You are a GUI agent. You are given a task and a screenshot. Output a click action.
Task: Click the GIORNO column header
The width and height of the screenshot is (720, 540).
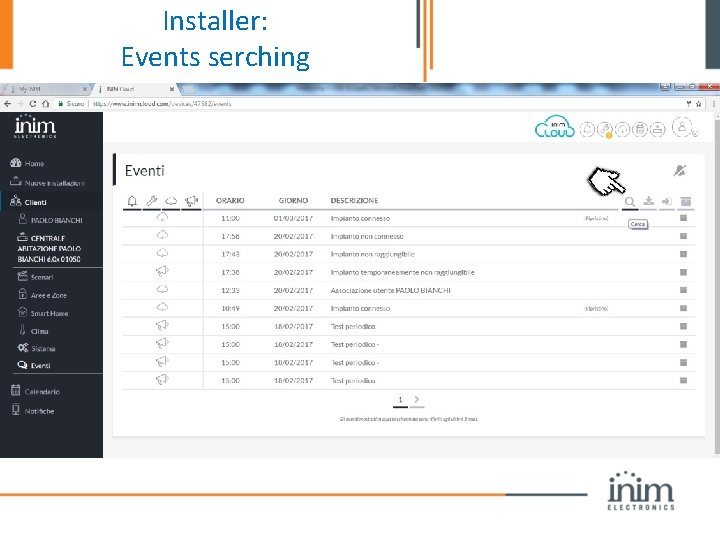(293, 201)
